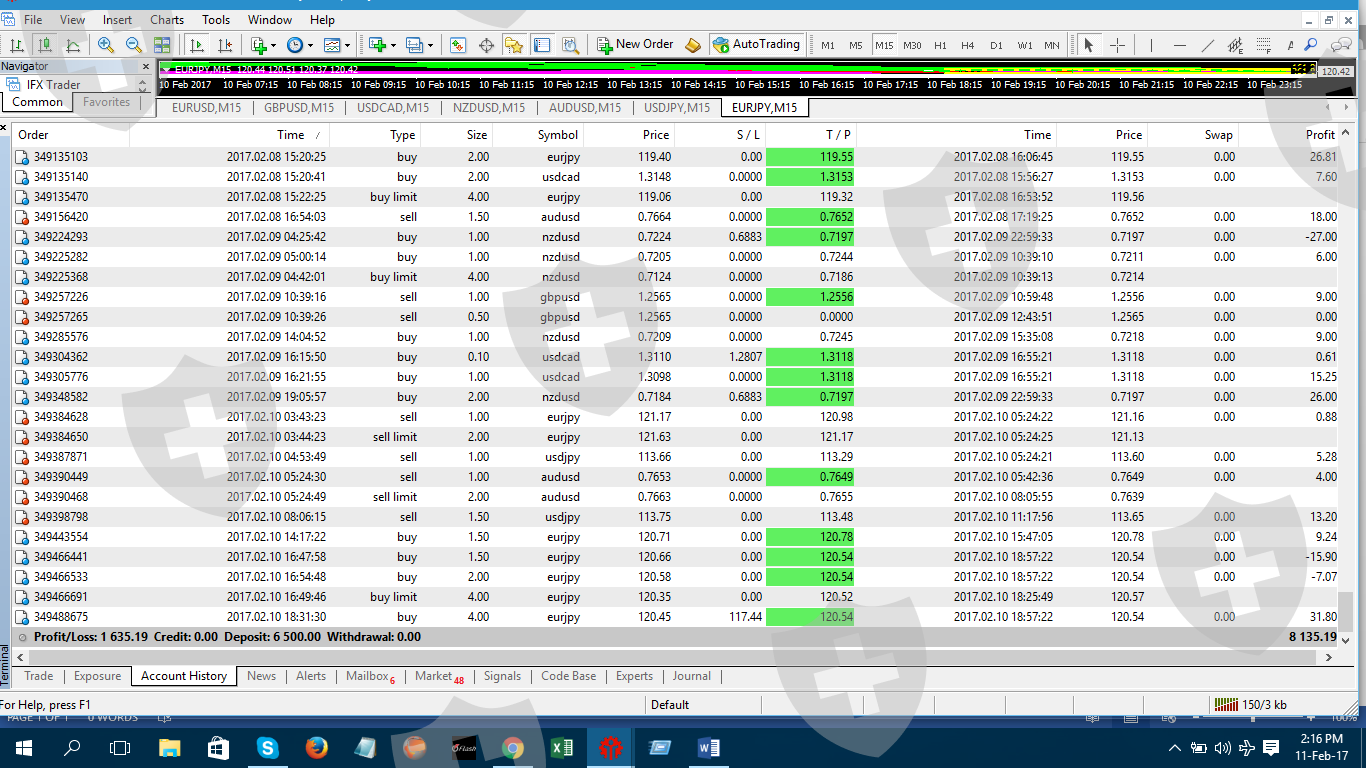Open the Indicators list dropdown arrow
Screen dimensions: 1366x768
pyautogui.click(x=274, y=45)
